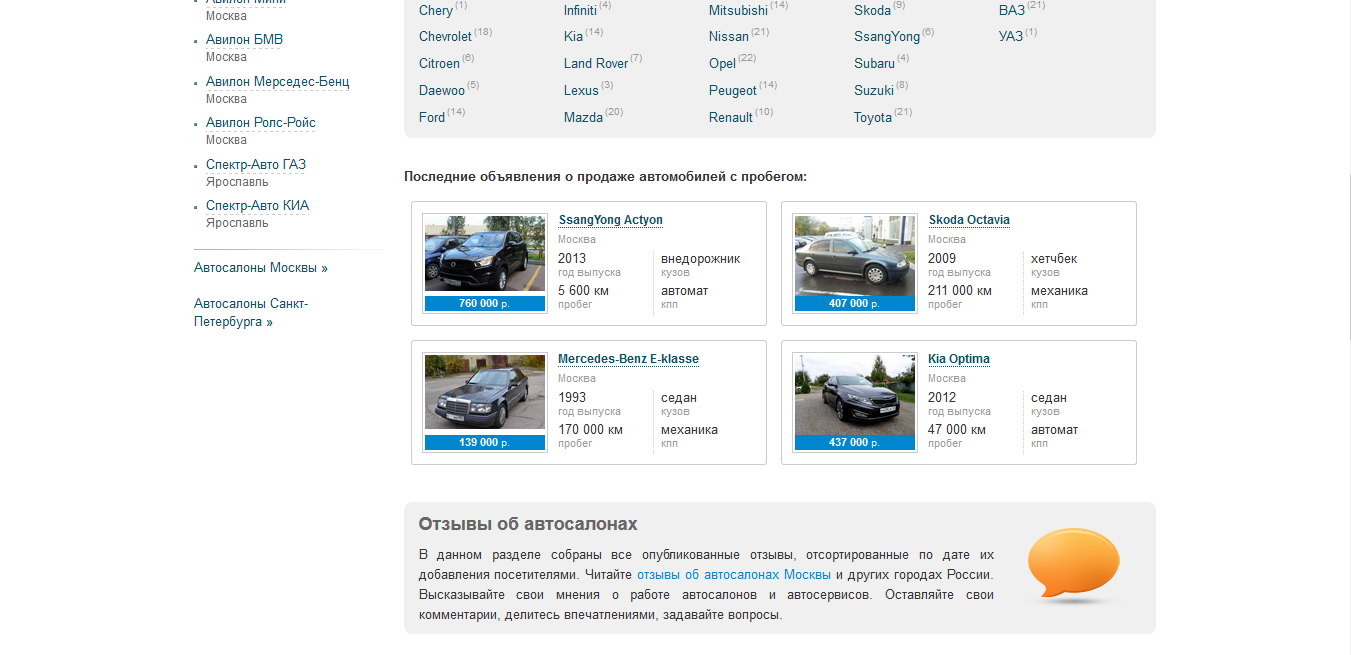Viewport: 1351px width, 655px height.
Task: Click the 437 000 р. price tag
Action: (x=855, y=442)
